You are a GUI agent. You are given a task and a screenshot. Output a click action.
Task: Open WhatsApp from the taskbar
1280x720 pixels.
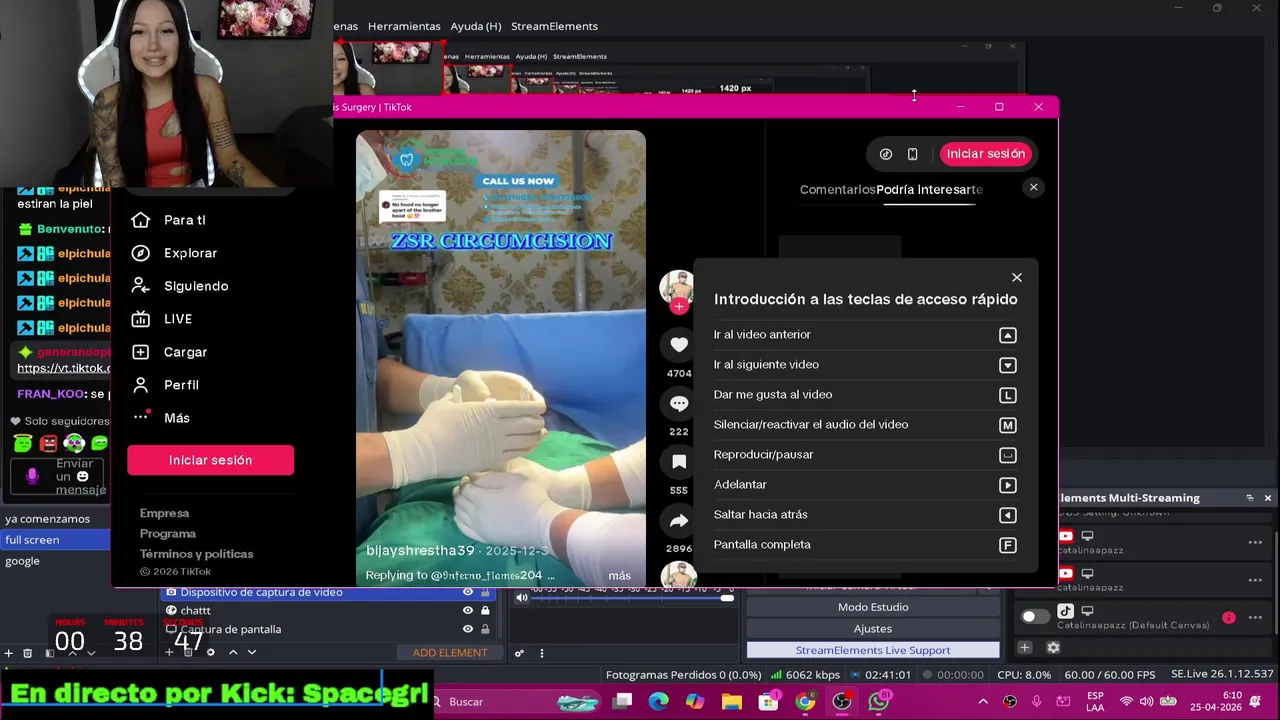point(879,702)
